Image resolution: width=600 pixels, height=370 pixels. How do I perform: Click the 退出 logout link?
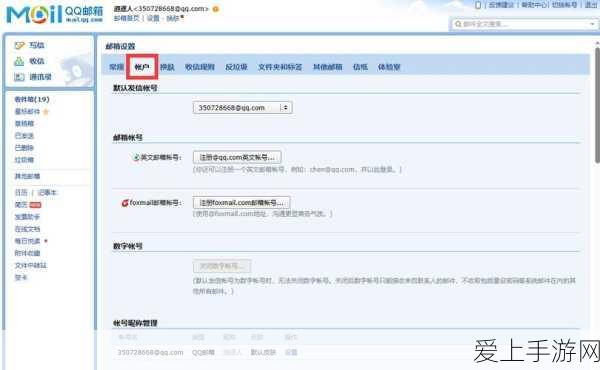(591, 5)
